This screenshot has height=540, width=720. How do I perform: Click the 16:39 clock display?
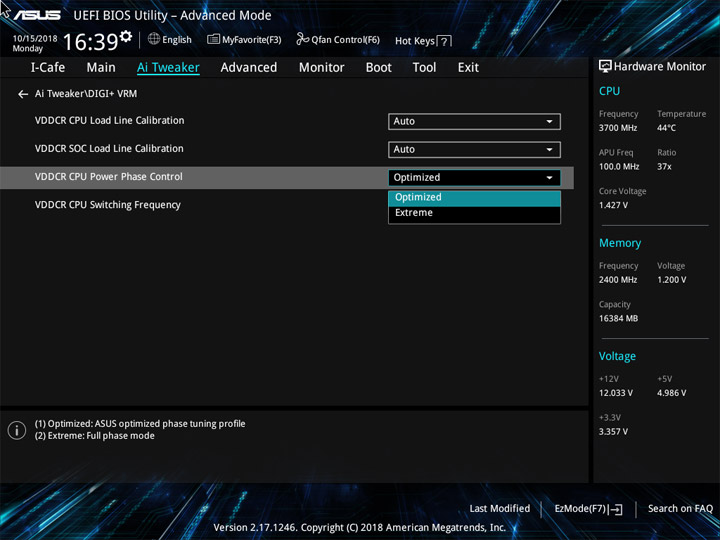pyautogui.click(x=90, y=42)
